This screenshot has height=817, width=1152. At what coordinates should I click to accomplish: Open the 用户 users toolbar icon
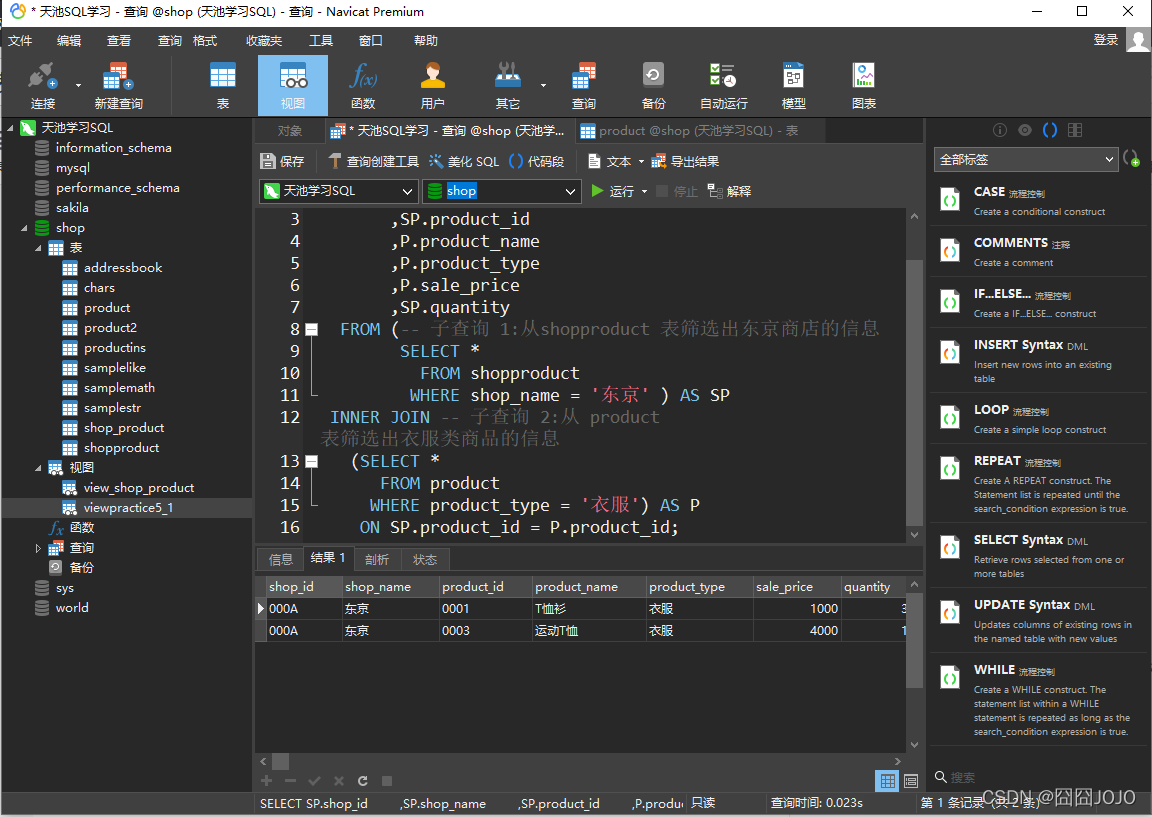click(x=433, y=85)
